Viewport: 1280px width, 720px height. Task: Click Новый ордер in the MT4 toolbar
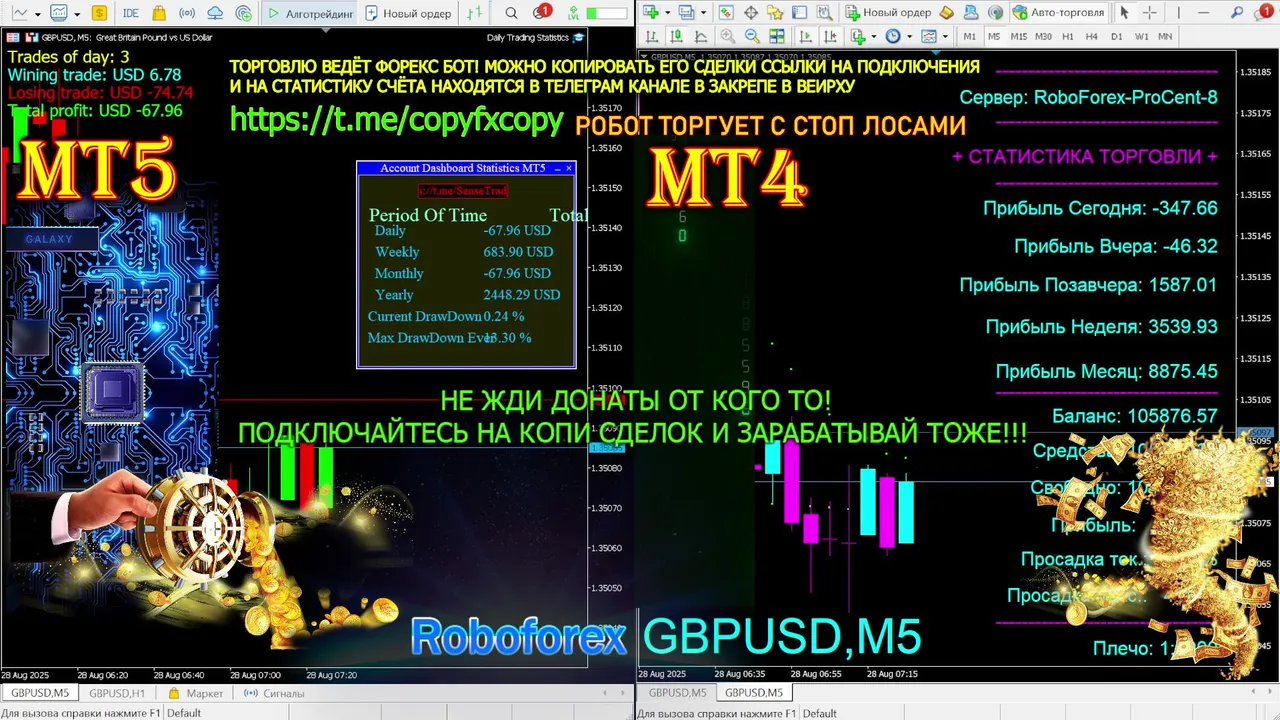tap(888, 13)
